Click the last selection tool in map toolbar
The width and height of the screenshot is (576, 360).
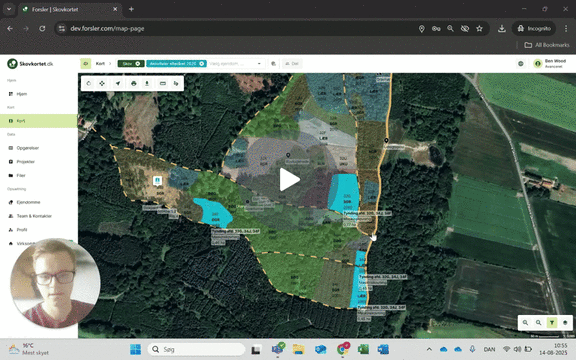(x=176, y=83)
